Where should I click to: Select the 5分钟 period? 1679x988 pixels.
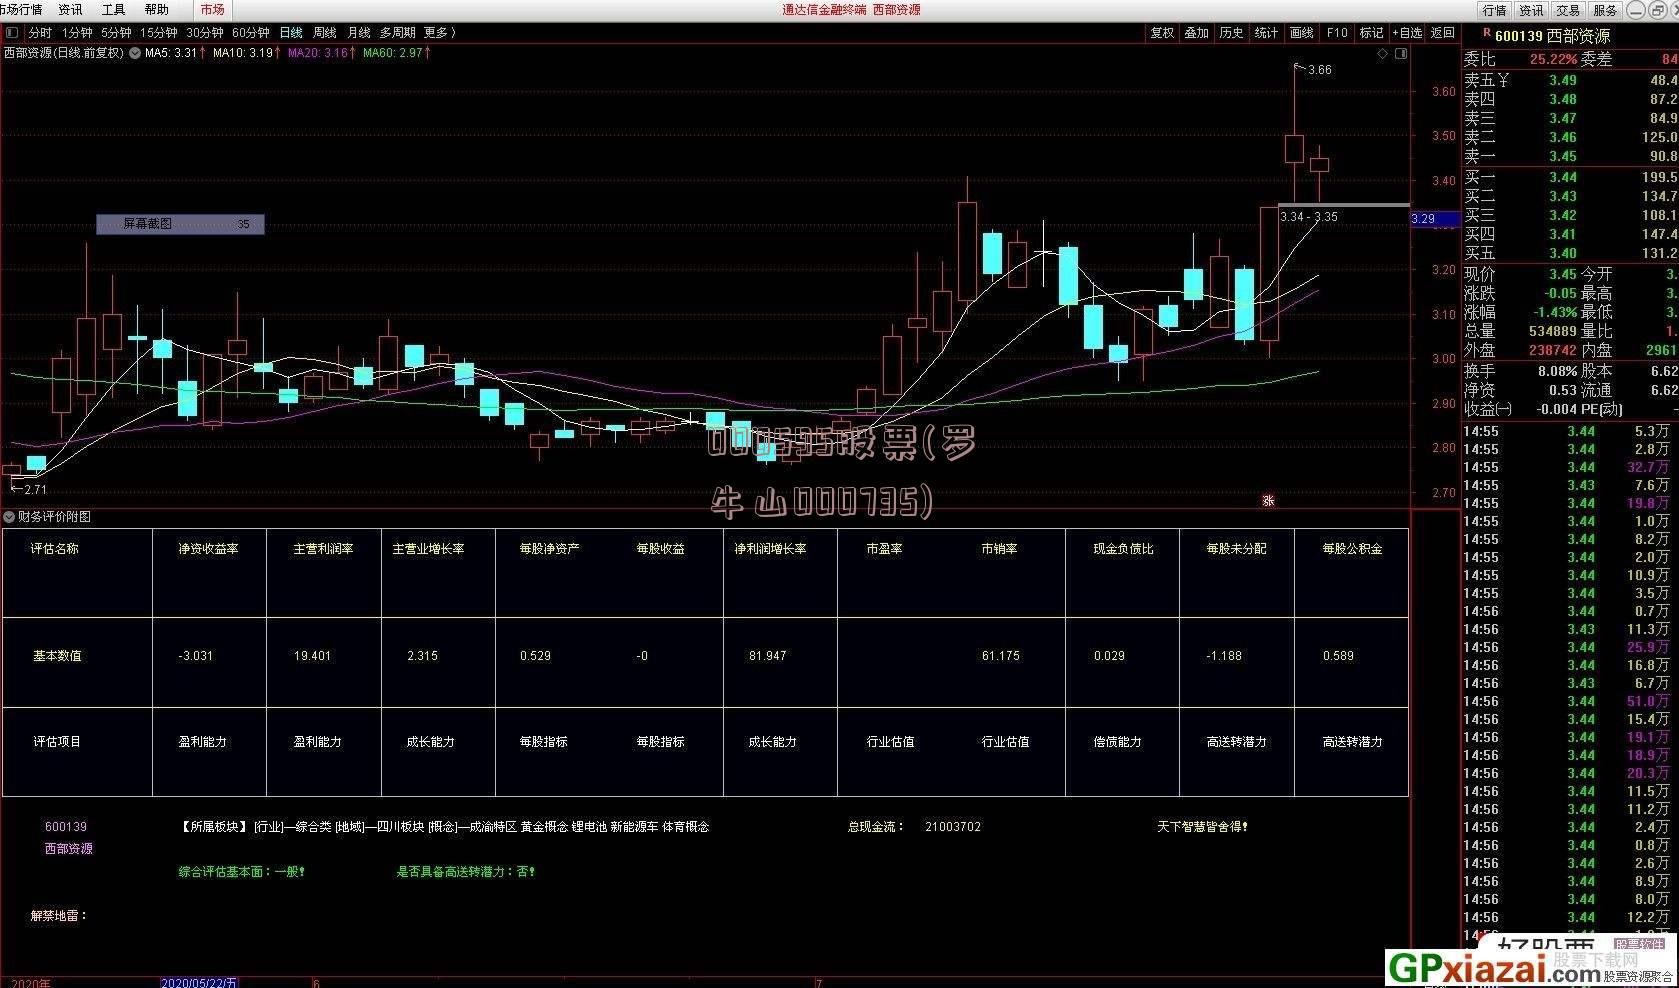(x=116, y=33)
